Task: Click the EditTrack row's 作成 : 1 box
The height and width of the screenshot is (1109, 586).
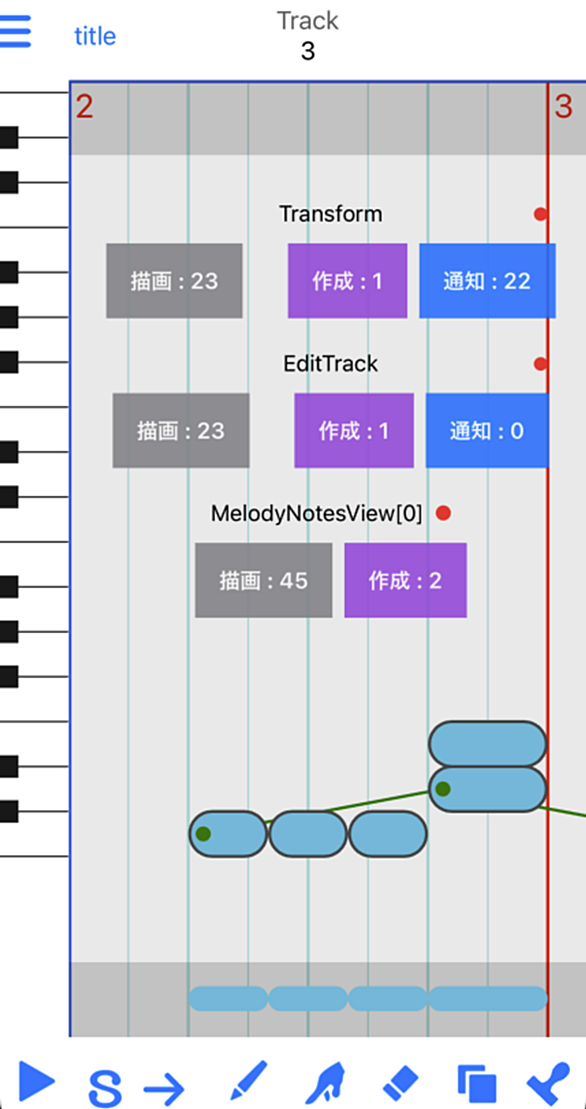Action: tap(353, 430)
